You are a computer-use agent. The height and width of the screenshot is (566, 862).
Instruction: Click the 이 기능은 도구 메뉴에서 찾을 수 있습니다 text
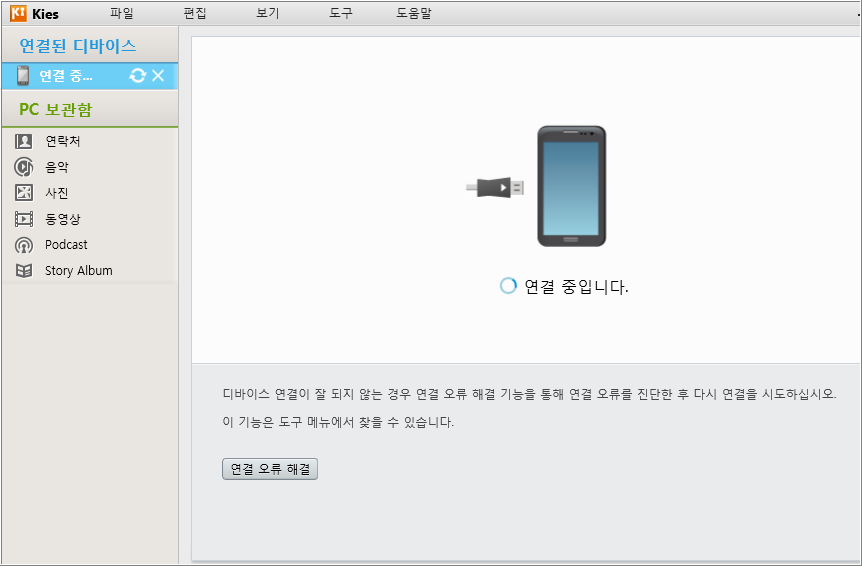[x=338, y=422]
